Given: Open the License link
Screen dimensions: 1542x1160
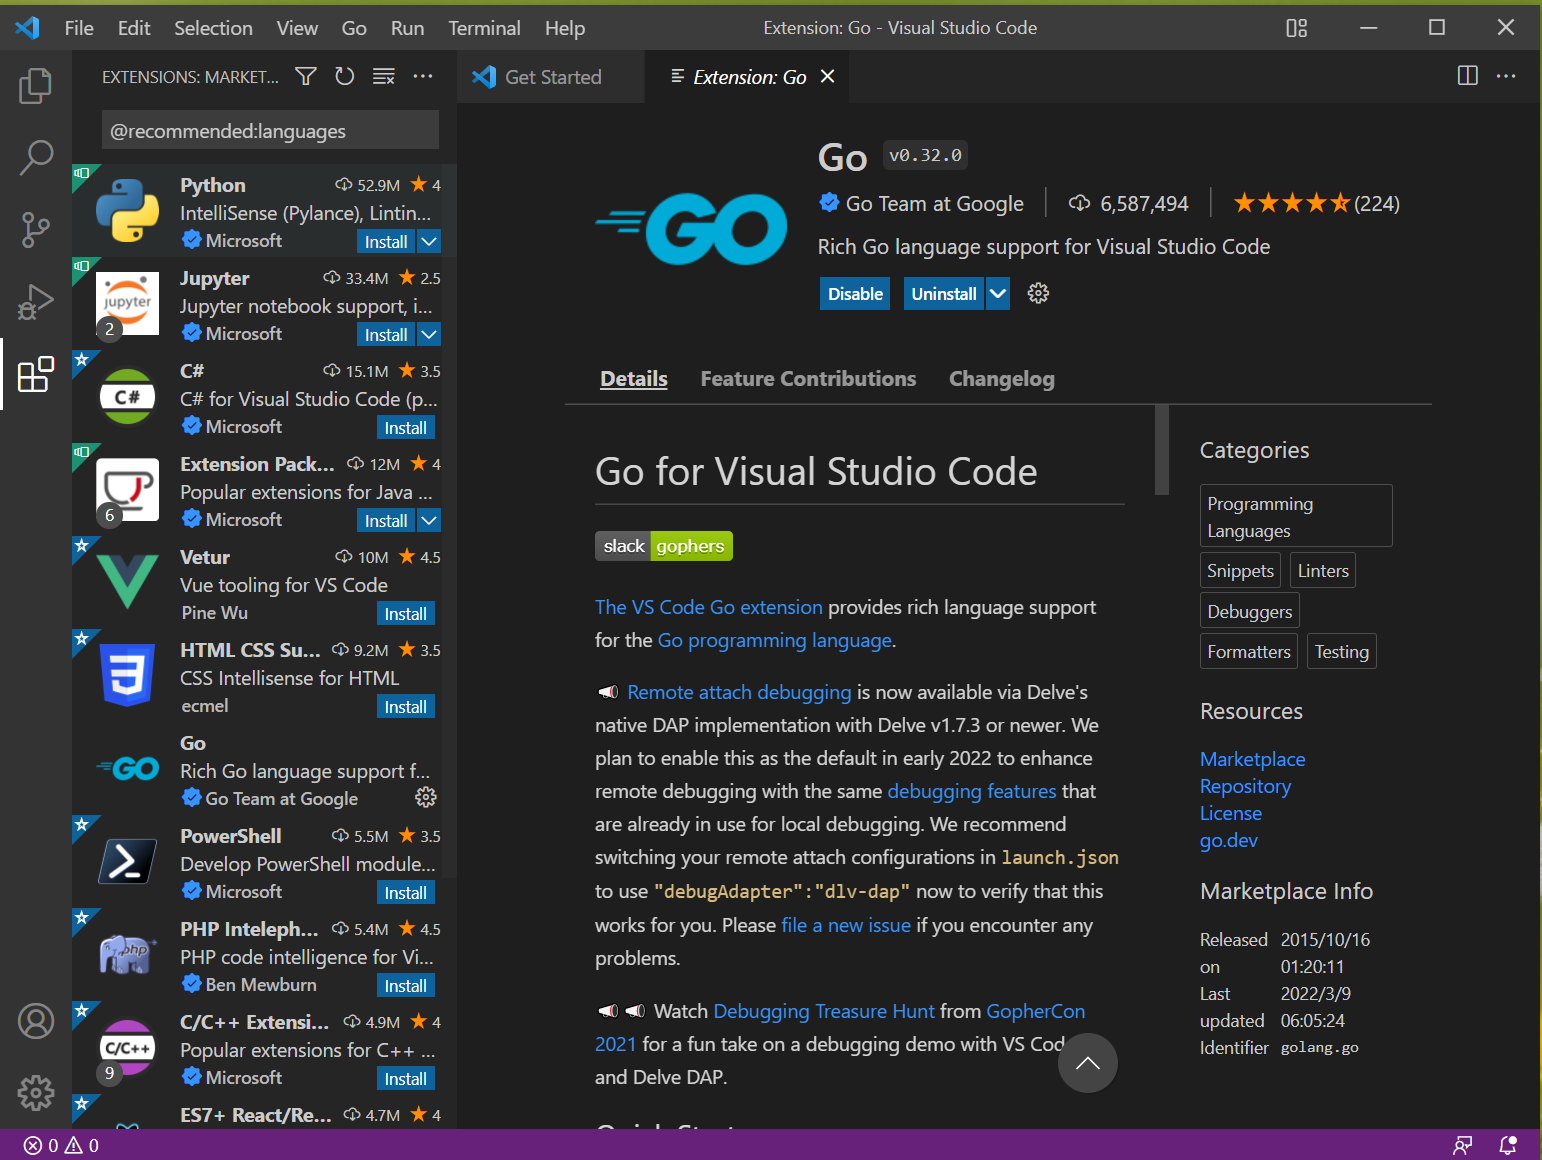Looking at the screenshot, I should 1231,813.
